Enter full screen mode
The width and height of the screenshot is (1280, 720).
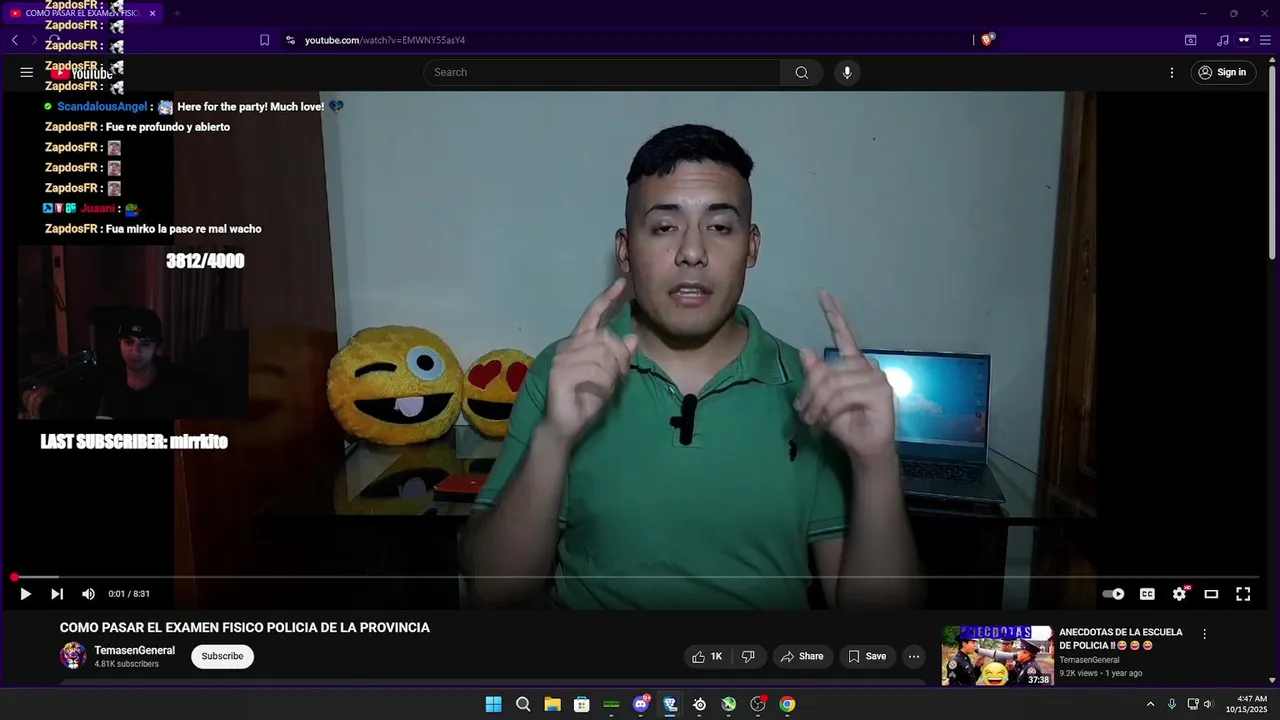(x=1243, y=594)
